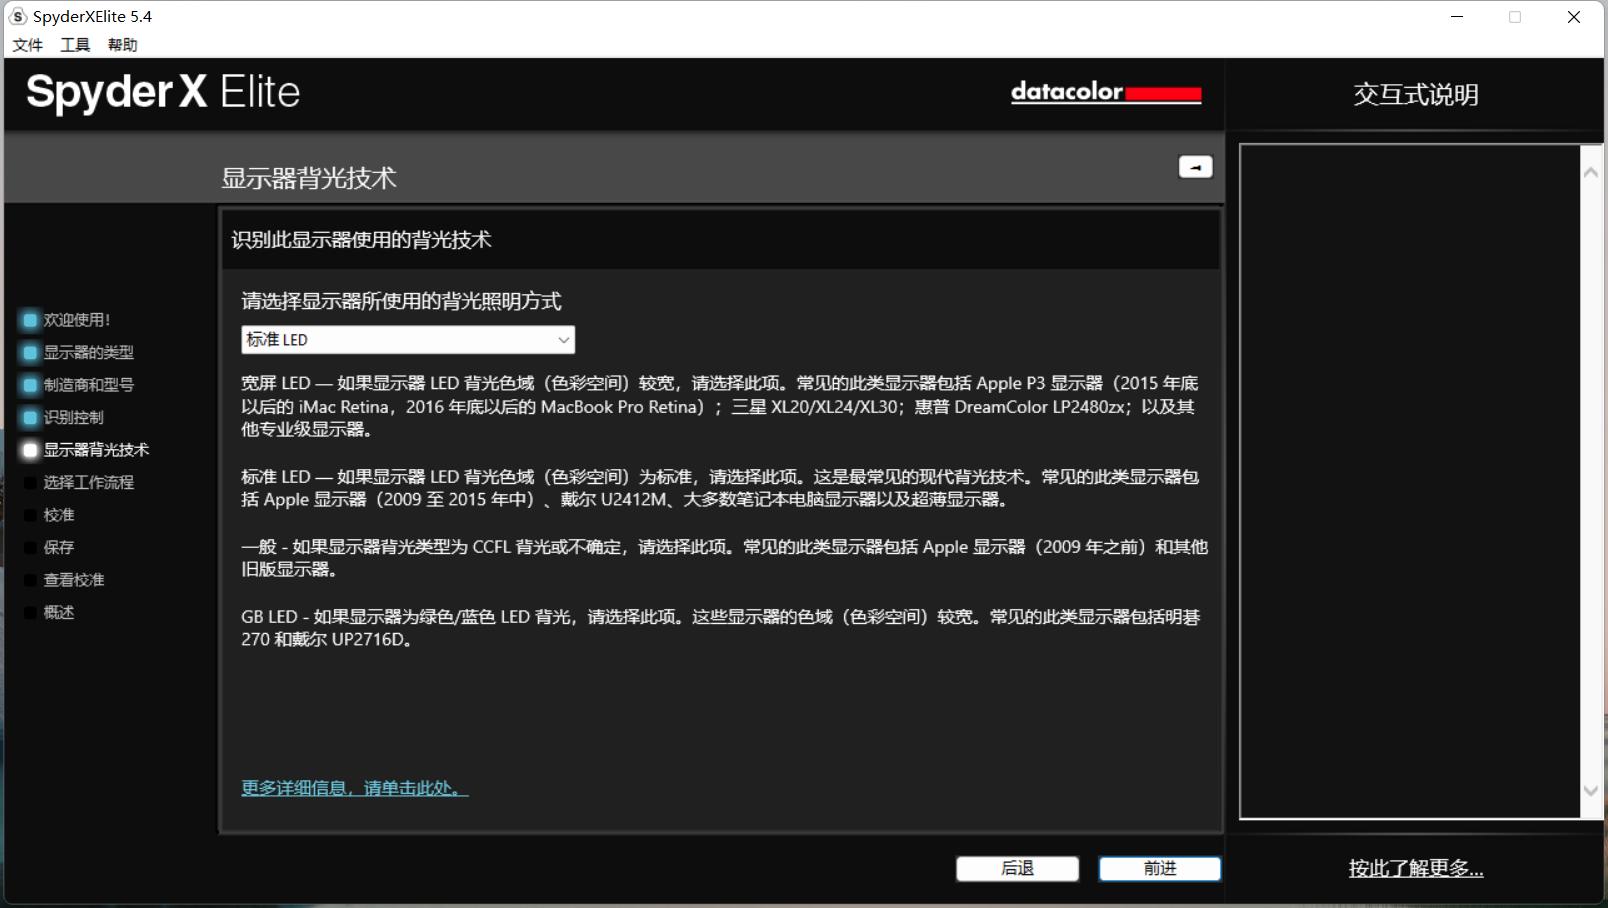This screenshot has width=1608, height=908.
Task: Click the datacolor logo
Action: 1106,93
